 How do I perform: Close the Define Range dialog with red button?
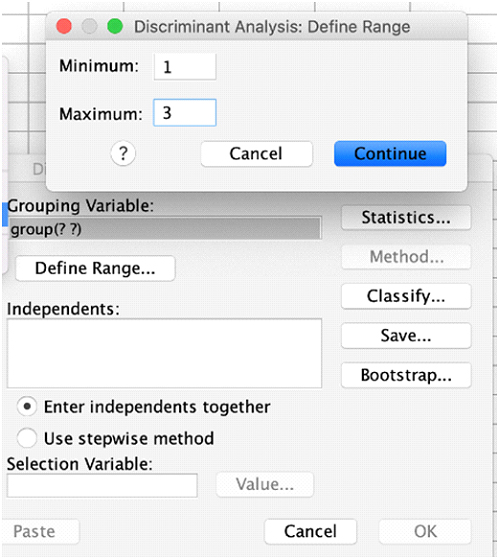(64, 26)
